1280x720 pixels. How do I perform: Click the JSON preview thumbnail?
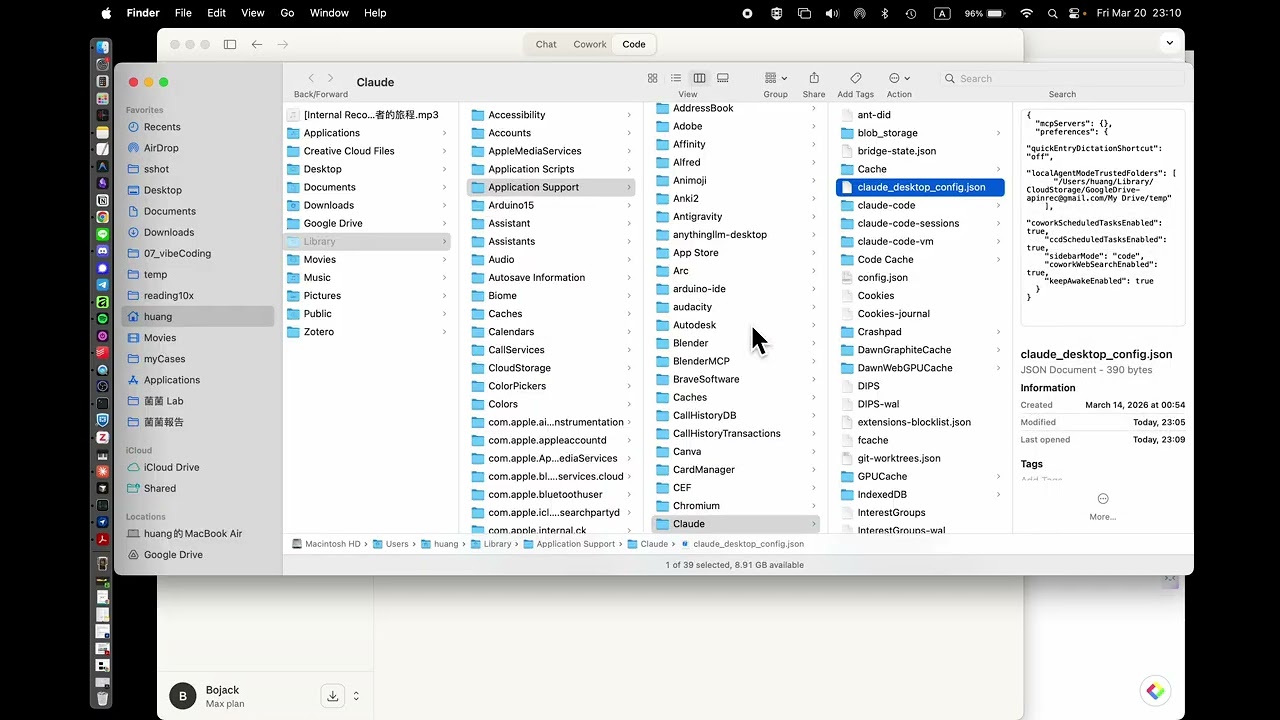(x=1102, y=217)
